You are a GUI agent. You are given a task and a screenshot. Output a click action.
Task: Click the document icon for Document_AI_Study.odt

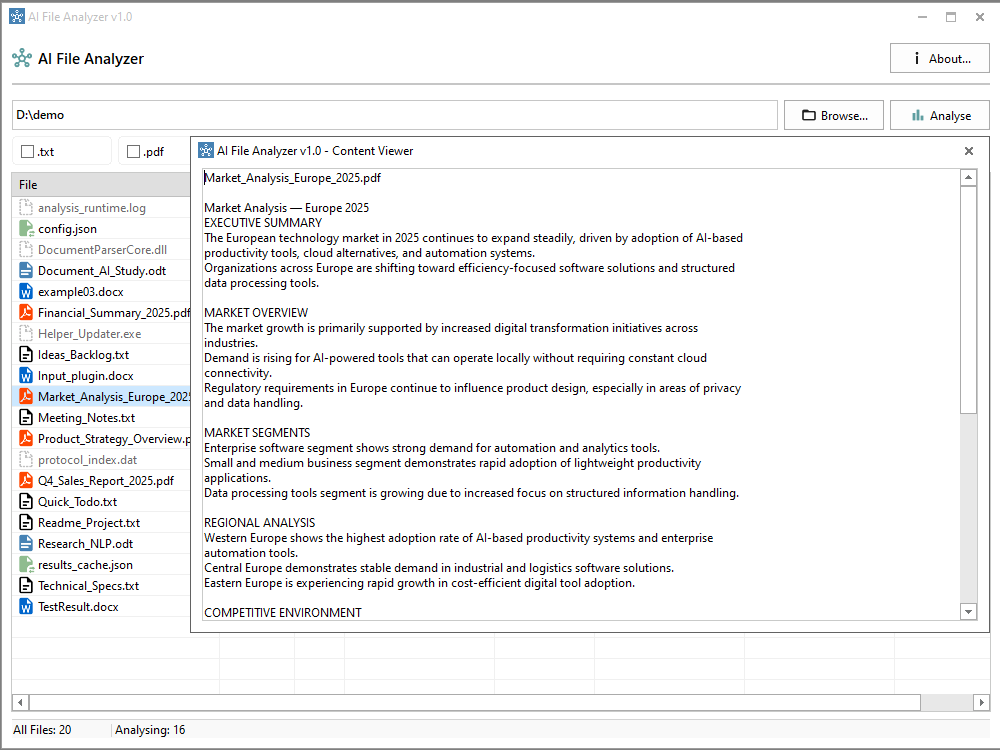[27, 271]
